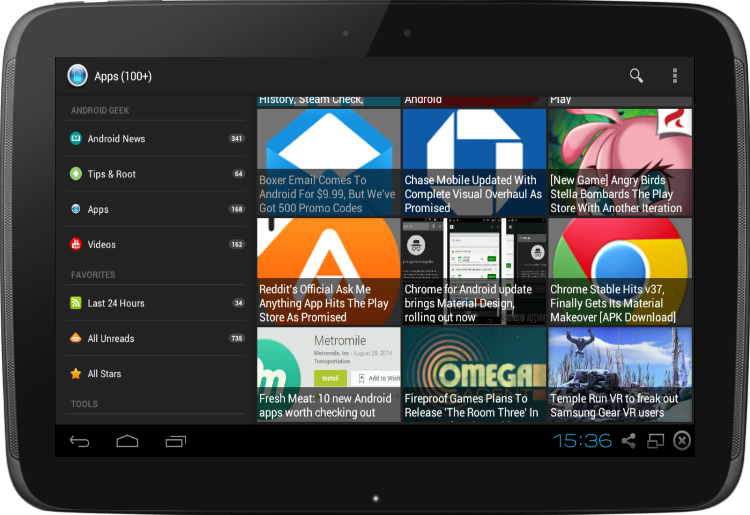Open Last 24 Hours favorites

click(155, 303)
